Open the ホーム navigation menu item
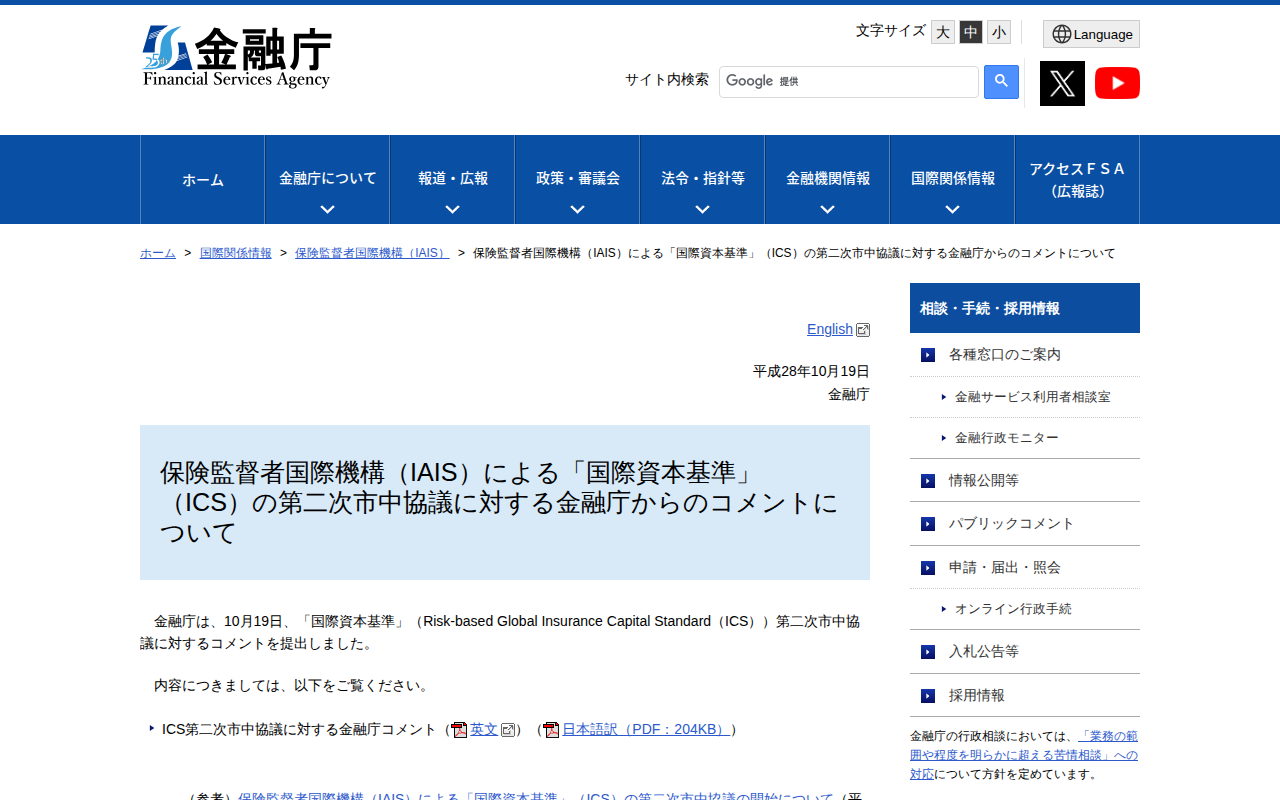Viewport: 1280px width, 800px height. (202, 179)
